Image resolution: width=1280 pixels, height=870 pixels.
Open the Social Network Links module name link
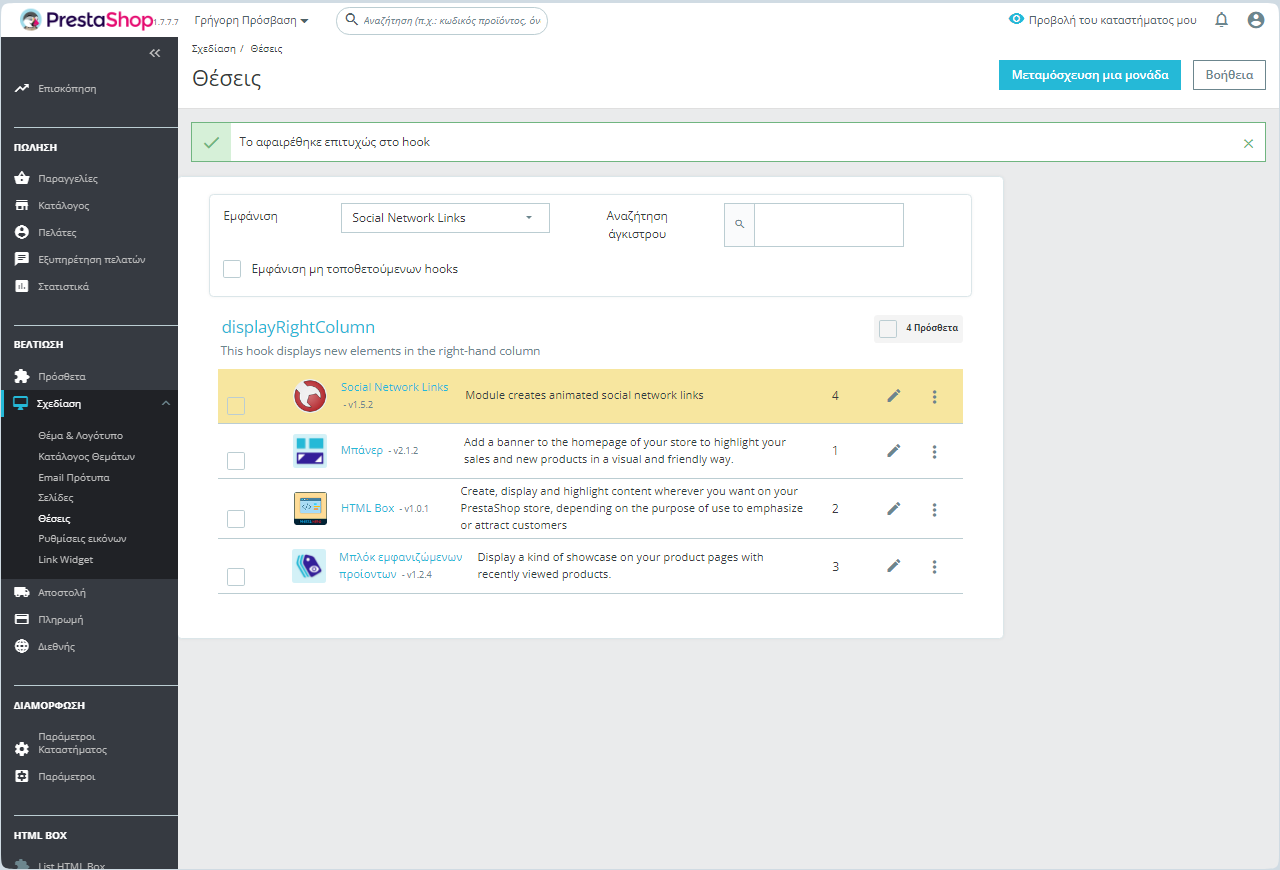point(395,387)
